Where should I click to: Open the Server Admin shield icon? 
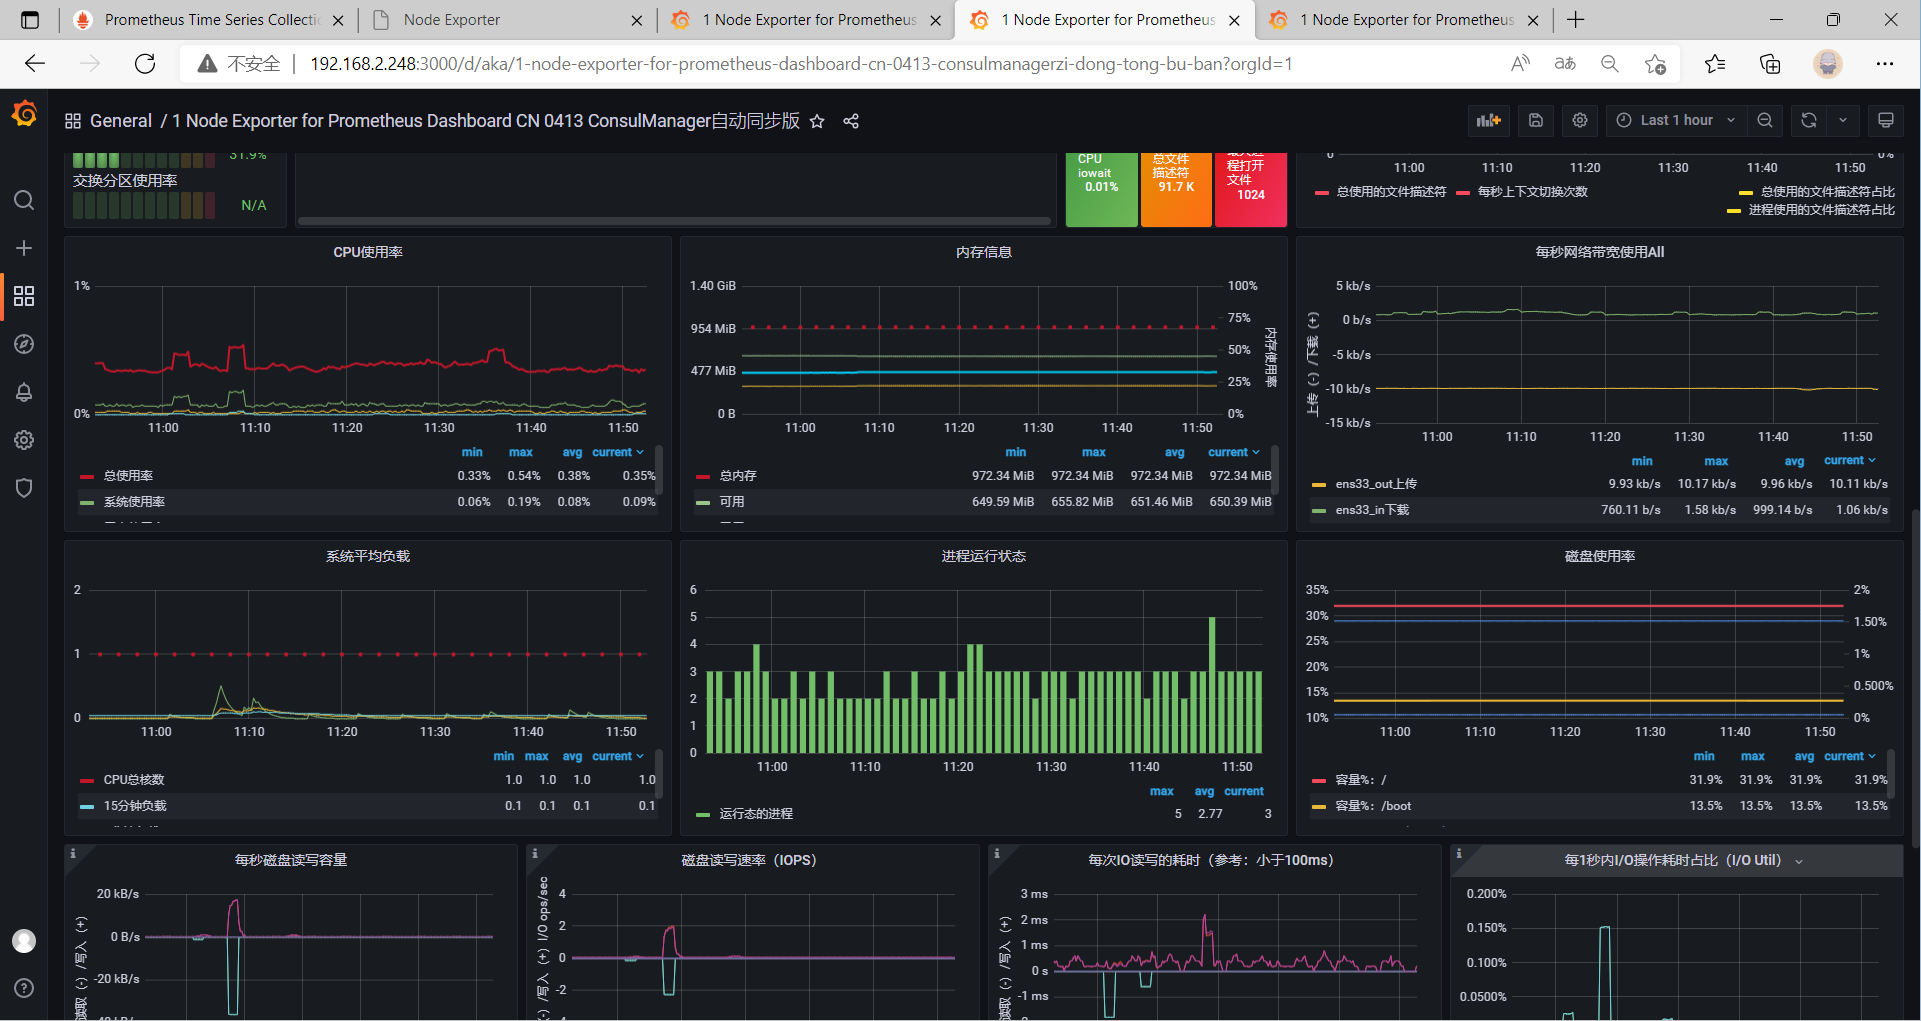(24, 488)
